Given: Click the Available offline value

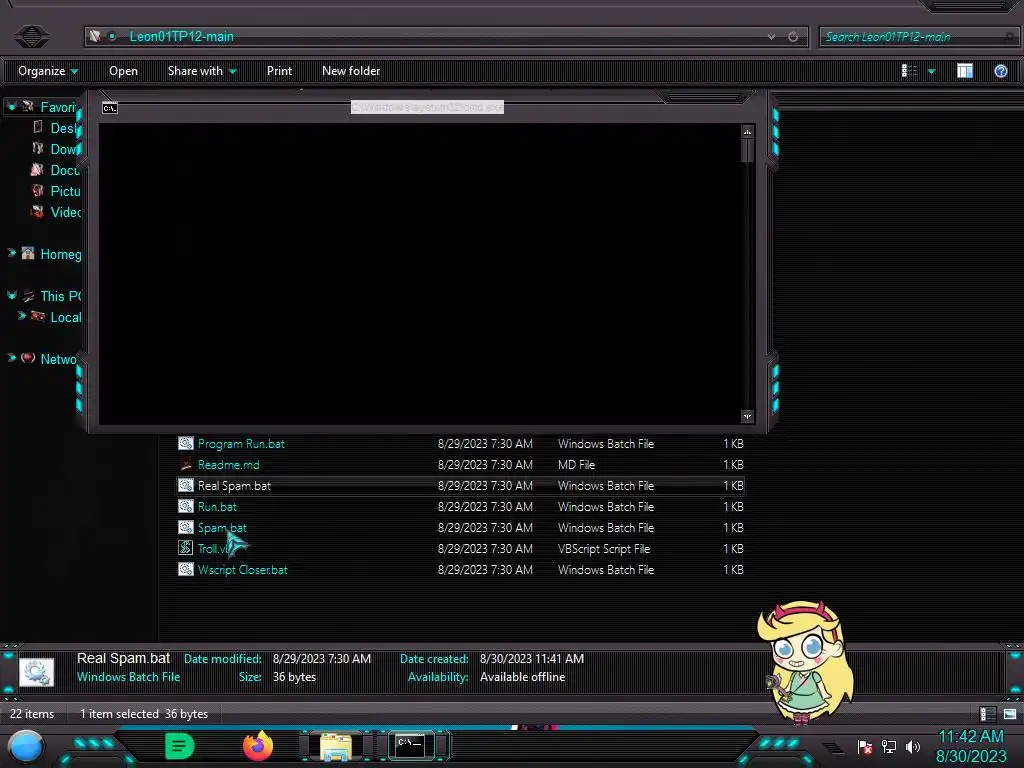Looking at the screenshot, I should click(522, 677).
